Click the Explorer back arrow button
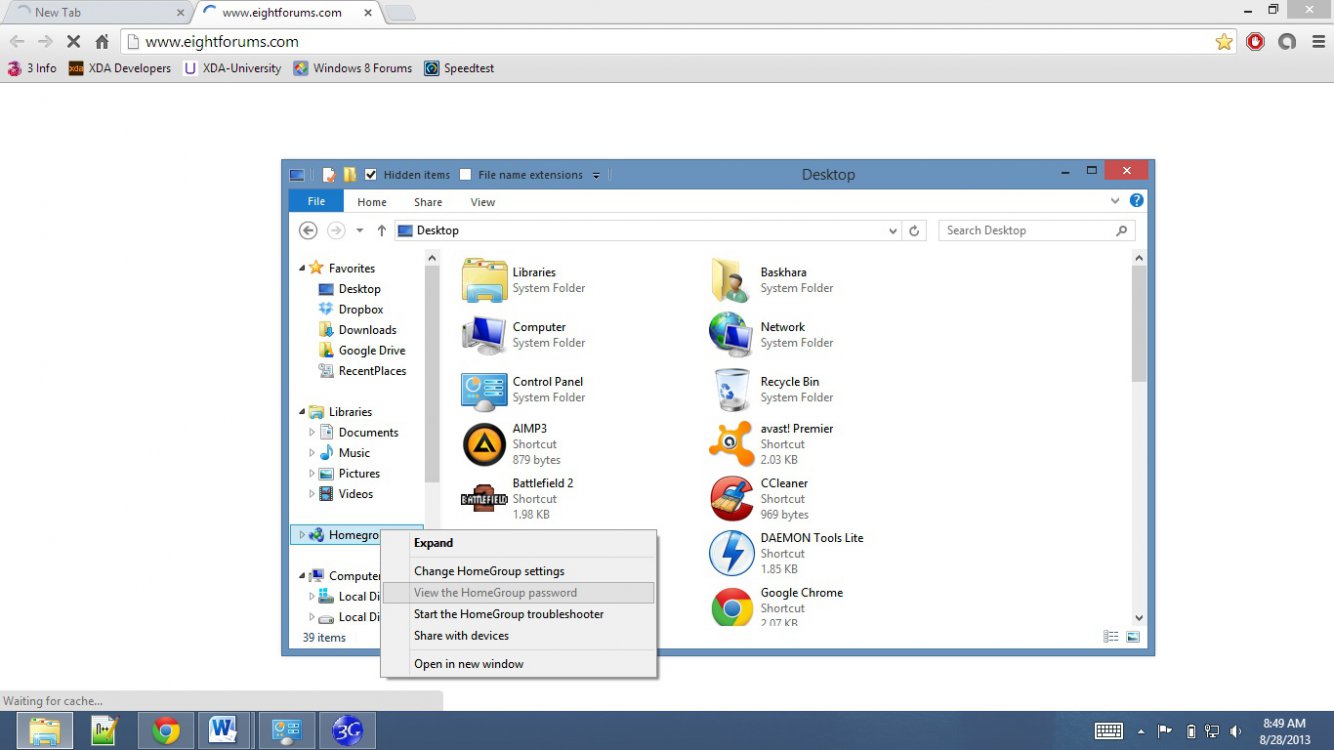This screenshot has width=1334, height=750. [308, 230]
